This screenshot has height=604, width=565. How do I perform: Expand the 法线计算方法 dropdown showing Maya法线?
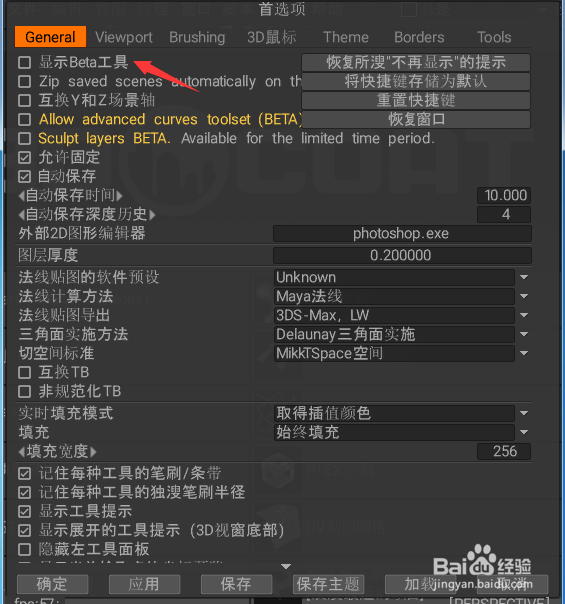tap(402, 296)
